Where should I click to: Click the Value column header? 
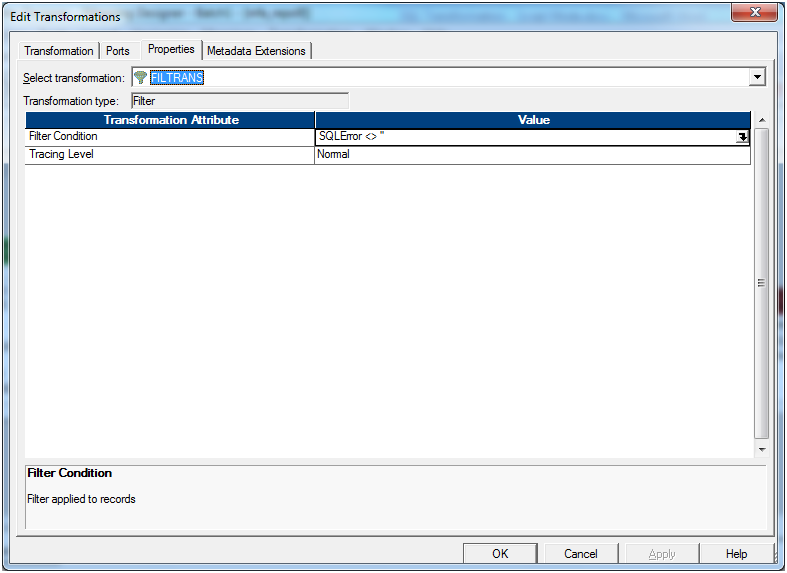click(x=533, y=120)
